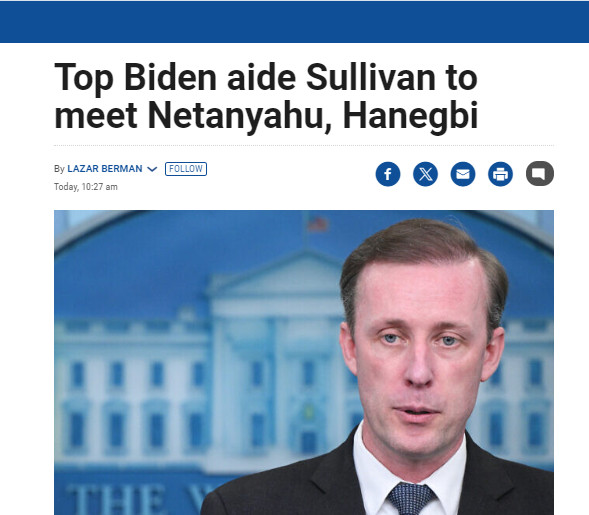Email this article using the envelope icon
589x515 pixels.
tap(463, 174)
